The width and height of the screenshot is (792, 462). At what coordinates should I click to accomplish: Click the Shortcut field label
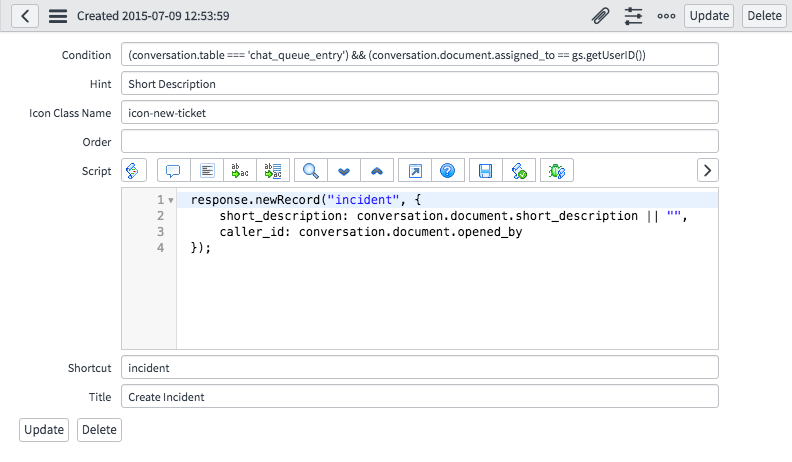coord(89,368)
